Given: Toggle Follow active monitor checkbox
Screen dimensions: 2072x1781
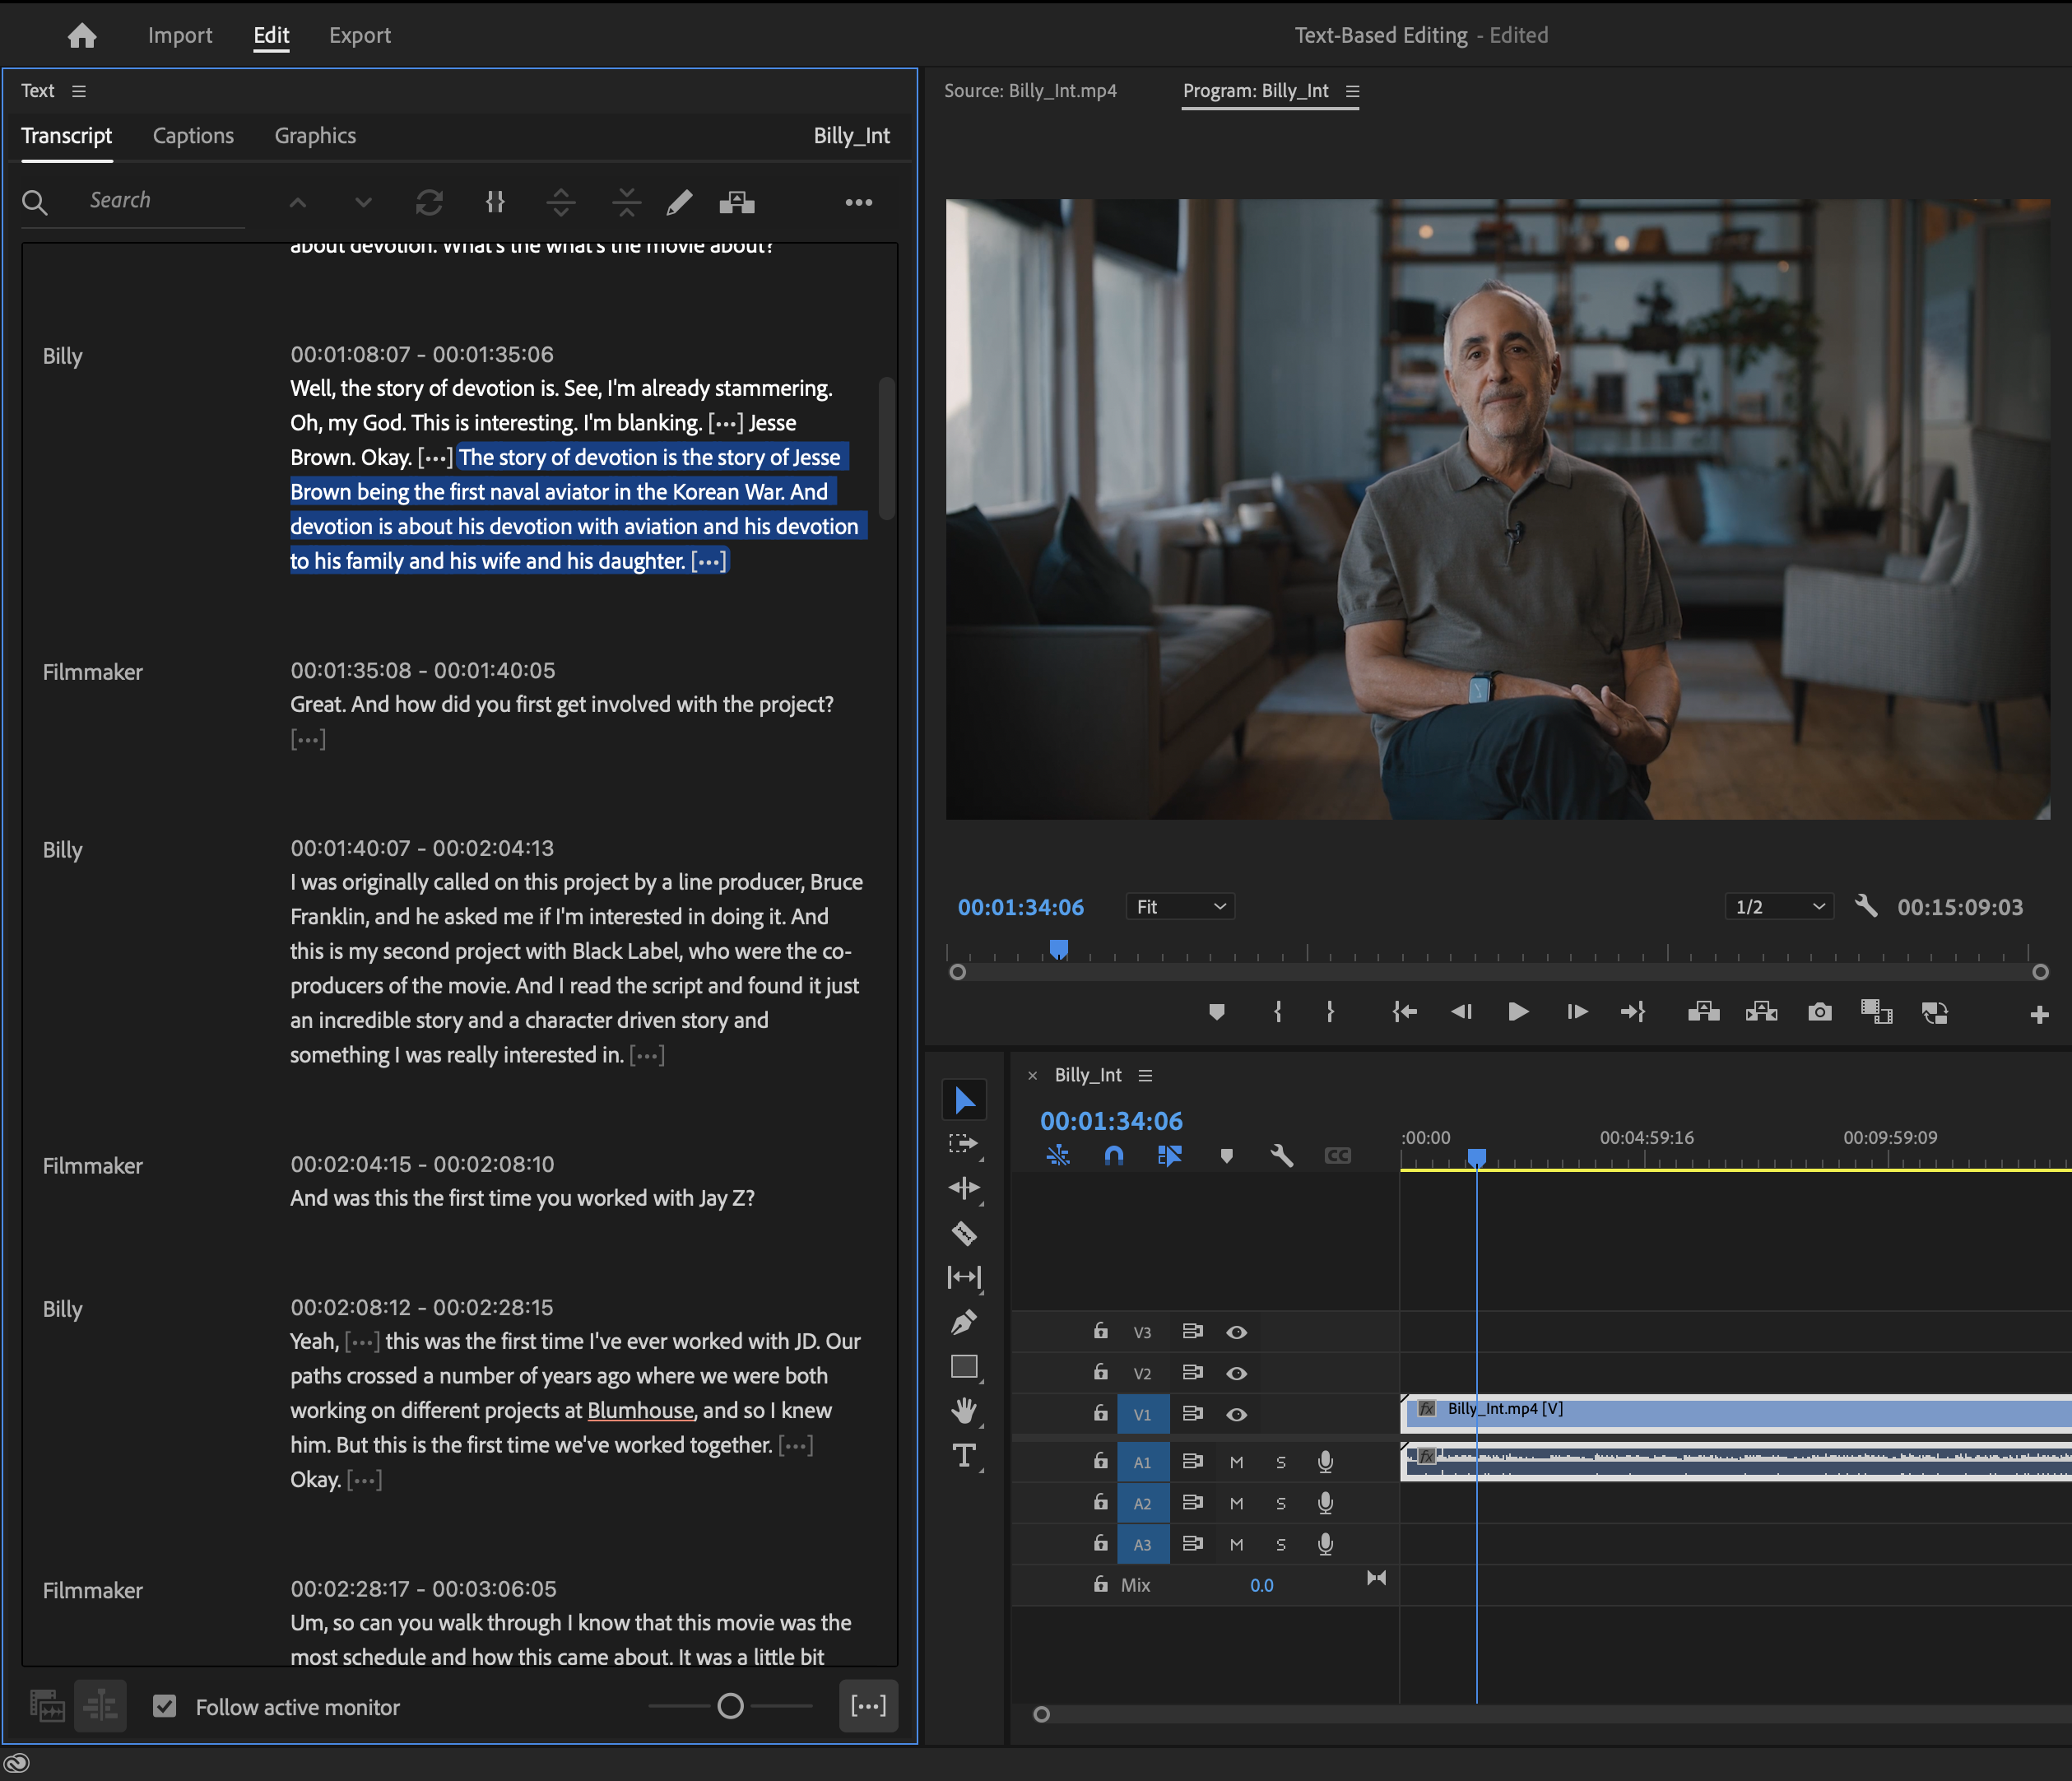Looking at the screenshot, I should 162,1707.
